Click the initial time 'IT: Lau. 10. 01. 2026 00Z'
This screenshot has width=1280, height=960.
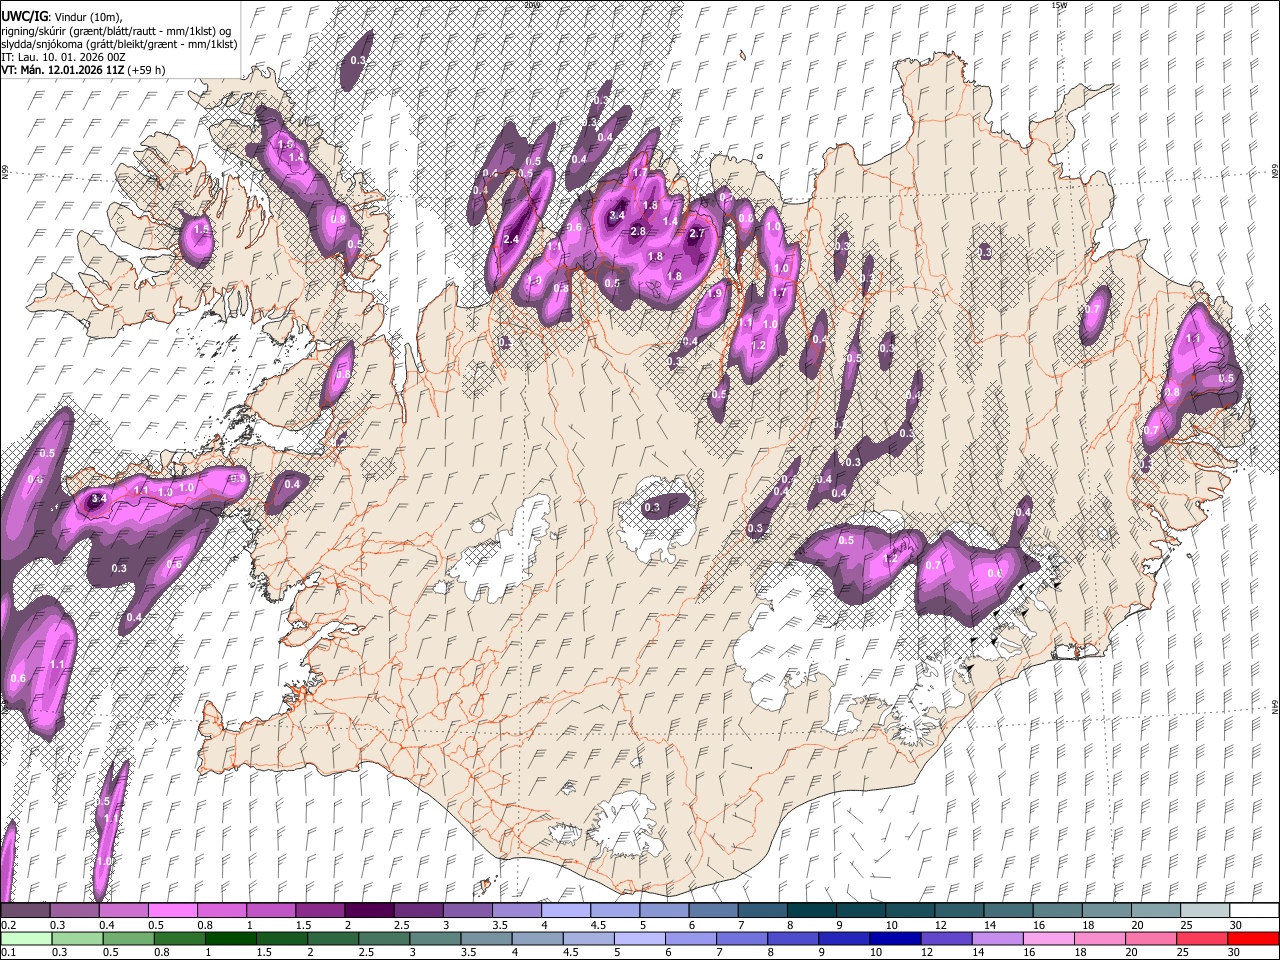tap(63, 57)
